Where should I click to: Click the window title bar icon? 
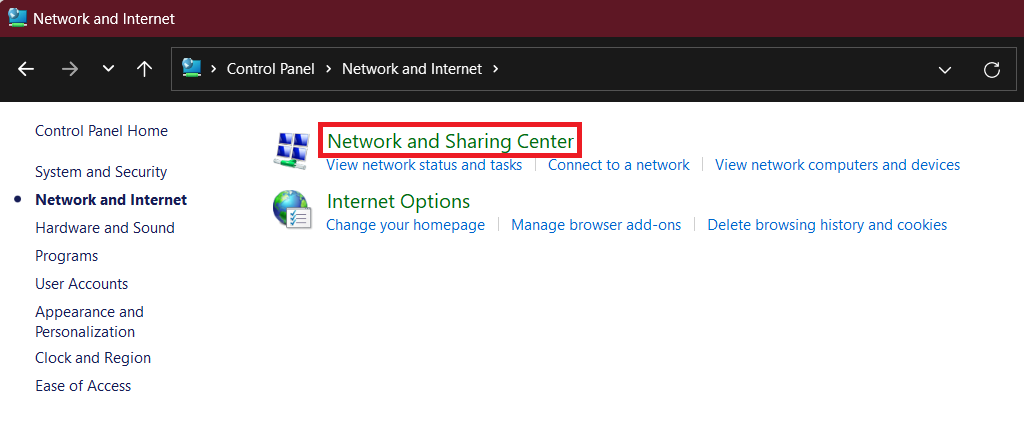coord(17,18)
